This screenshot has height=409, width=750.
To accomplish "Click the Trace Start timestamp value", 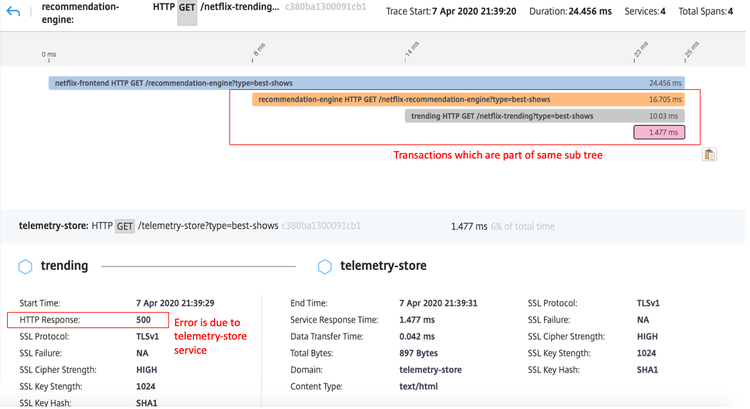I will (x=474, y=11).
